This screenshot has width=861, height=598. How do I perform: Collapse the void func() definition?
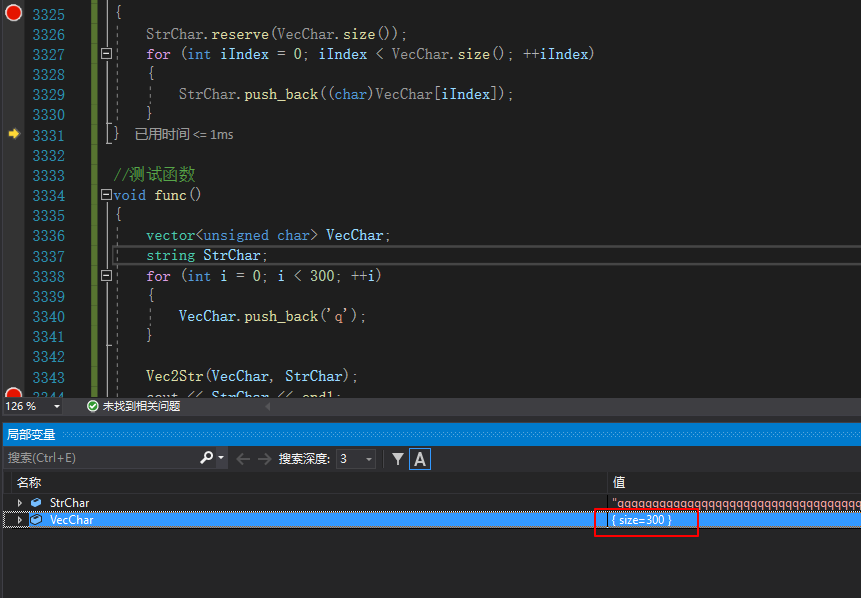tap(107, 195)
